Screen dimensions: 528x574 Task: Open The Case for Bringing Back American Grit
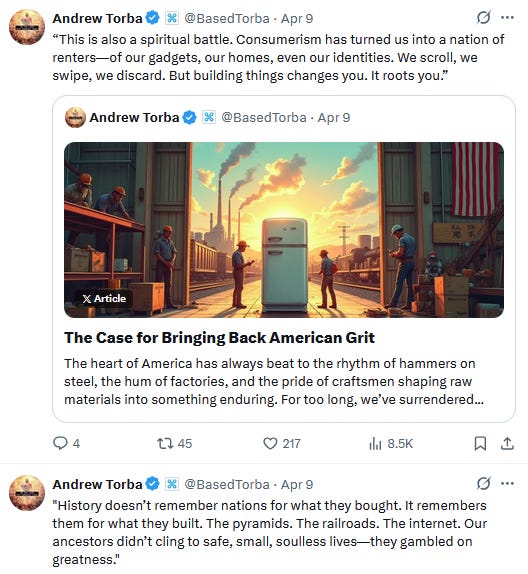(x=219, y=338)
